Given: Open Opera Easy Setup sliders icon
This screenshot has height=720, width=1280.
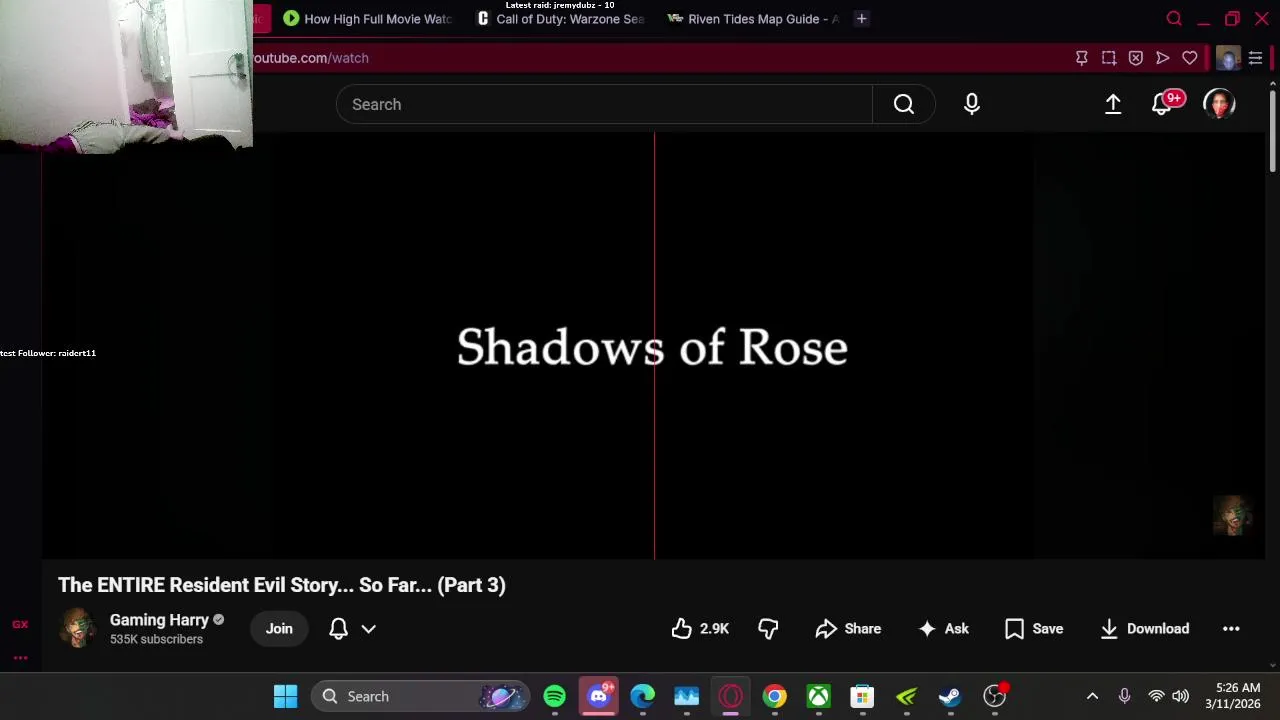Looking at the screenshot, I should [1255, 58].
